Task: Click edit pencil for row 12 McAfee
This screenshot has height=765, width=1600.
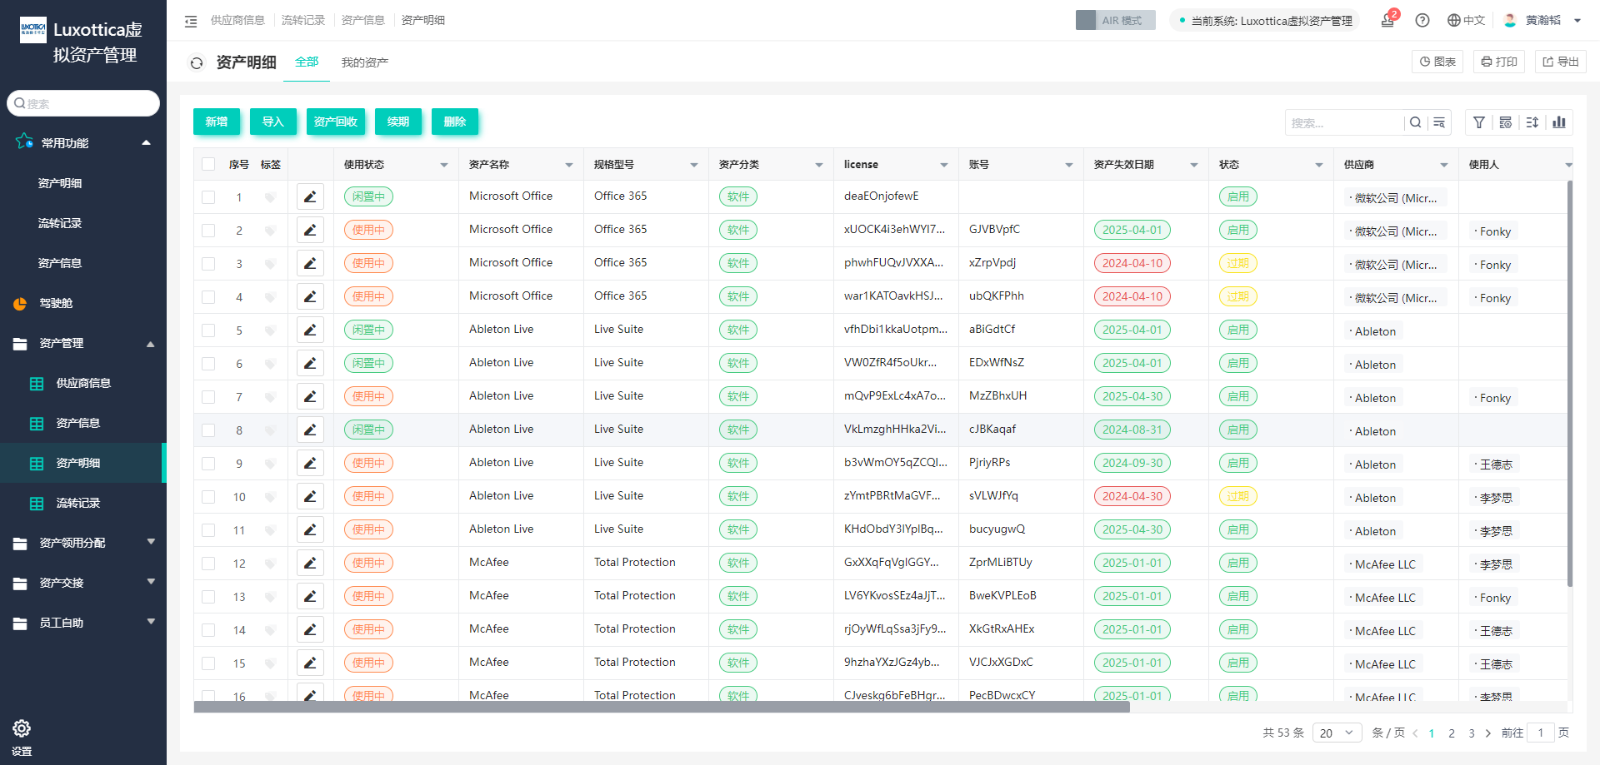Action: click(x=310, y=563)
